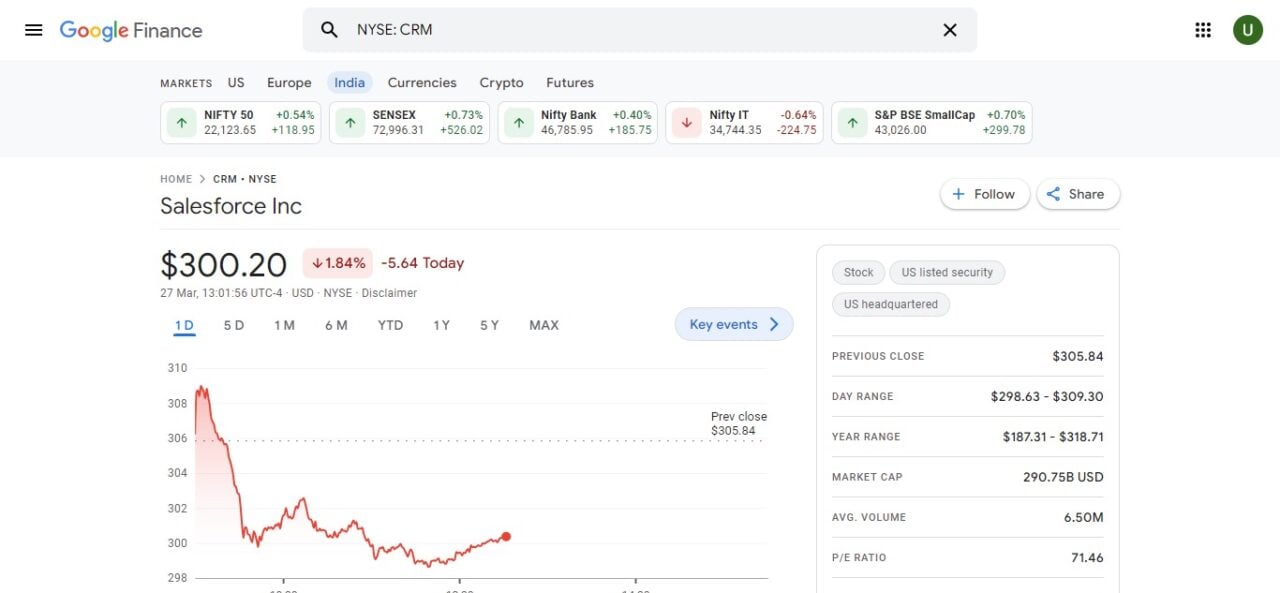The height and width of the screenshot is (593, 1280).
Task: Click the -5.64 Today text
Action: tap(422, 263)
